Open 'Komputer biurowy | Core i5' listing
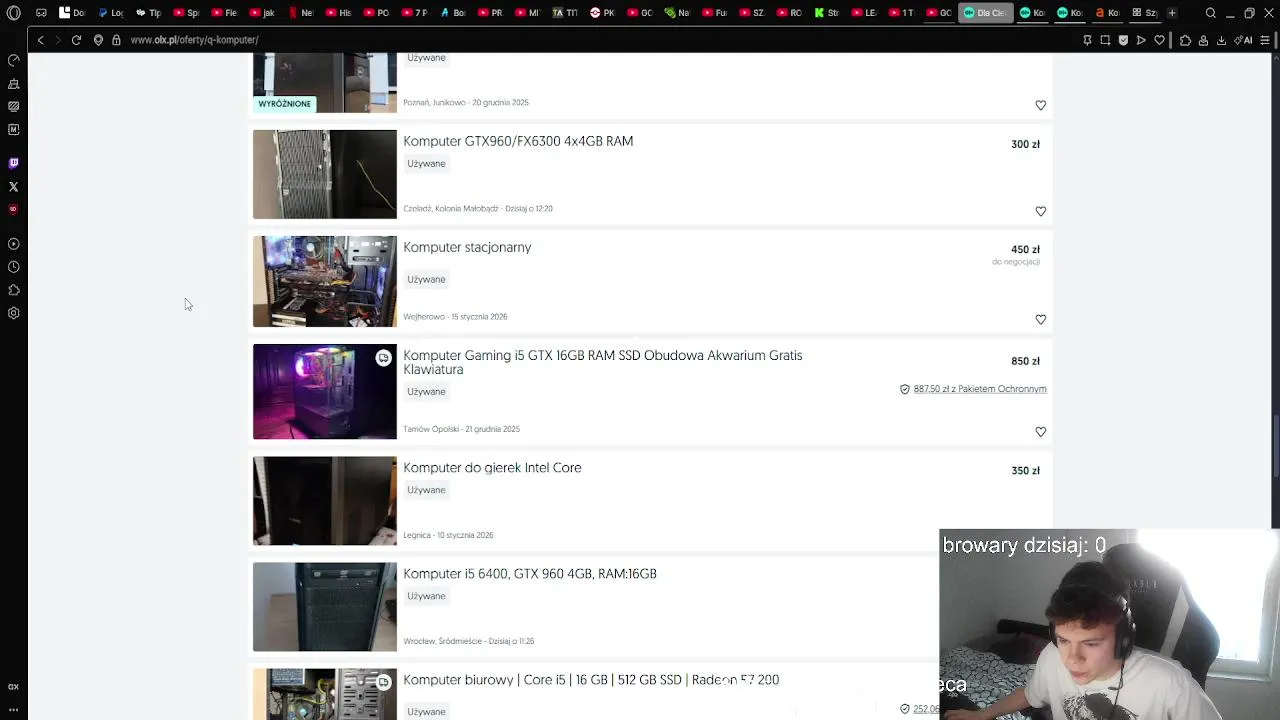Image resolution: width=1280 pixels, height=720 pixels. 591,680
